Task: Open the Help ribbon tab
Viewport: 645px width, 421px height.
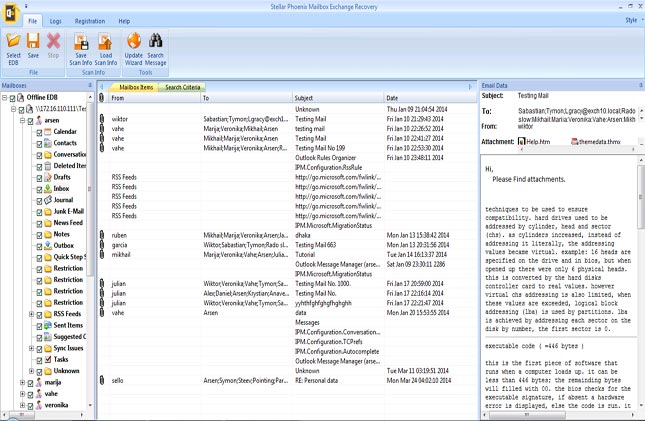Action: tap(124, 21)
